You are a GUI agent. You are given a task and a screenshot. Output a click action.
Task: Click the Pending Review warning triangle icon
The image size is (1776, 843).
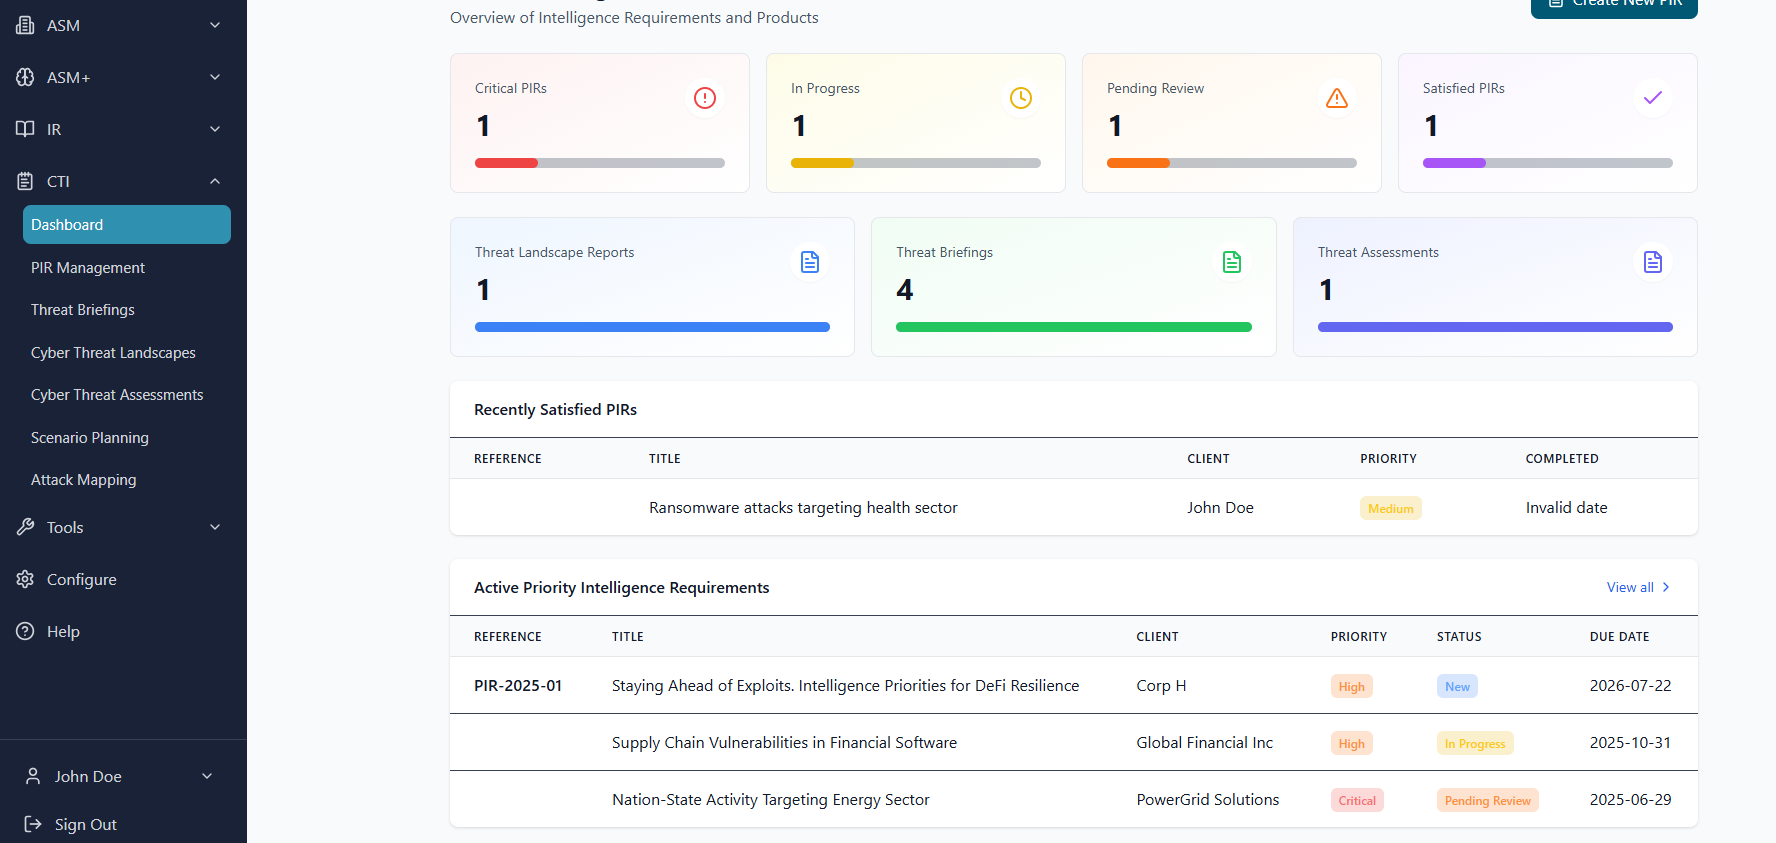(1336, 98)
